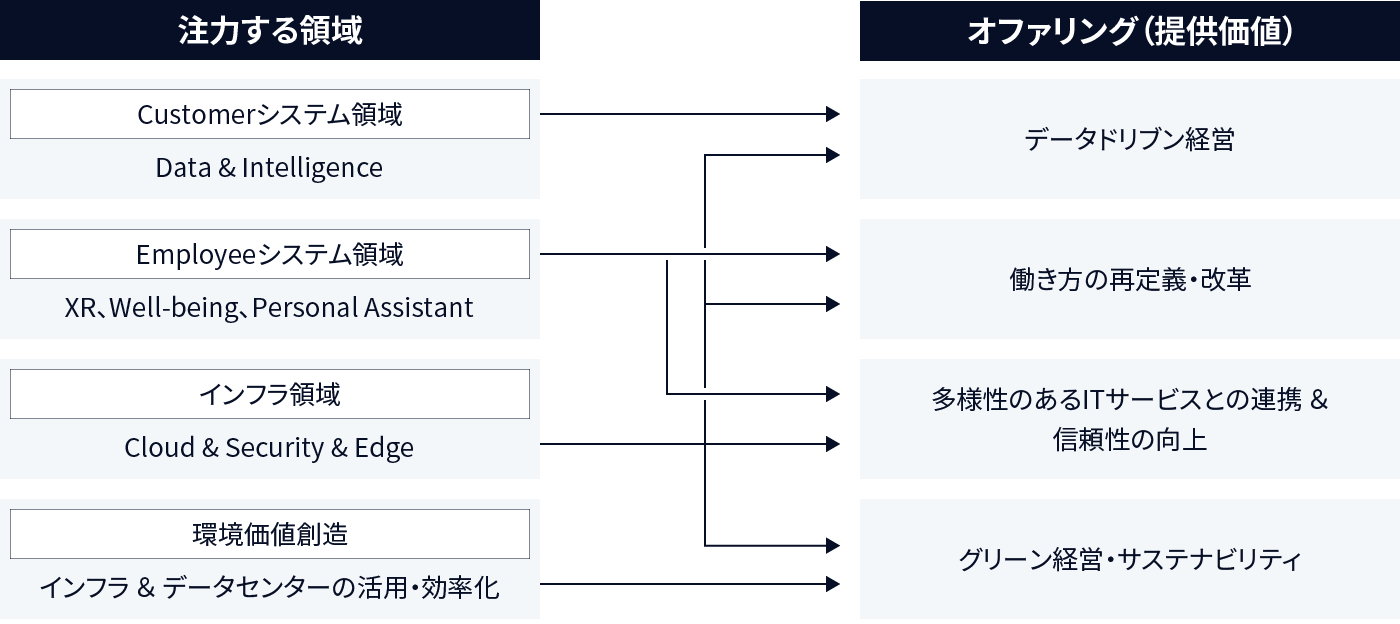Click the オファリング(提供価値) header

[x=1130, y=30]
